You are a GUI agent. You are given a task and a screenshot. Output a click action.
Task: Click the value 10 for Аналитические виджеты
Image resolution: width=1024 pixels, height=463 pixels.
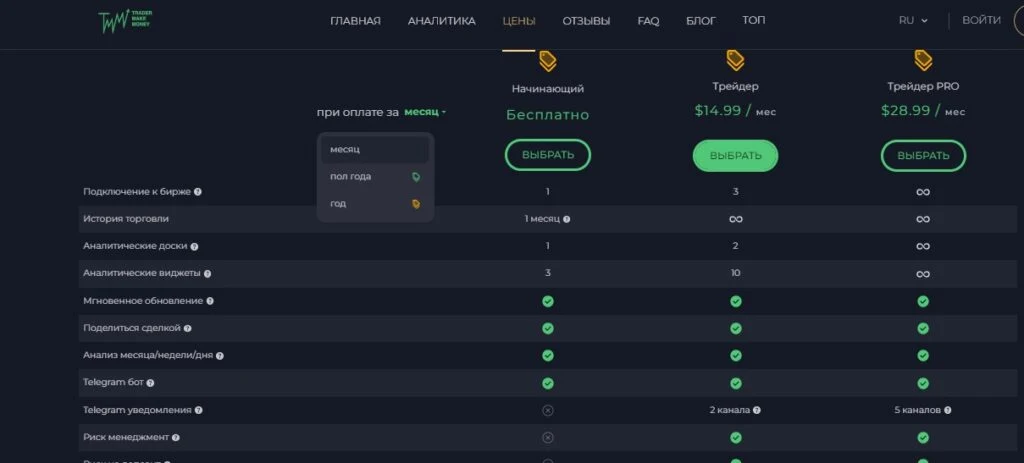(735, 273)
